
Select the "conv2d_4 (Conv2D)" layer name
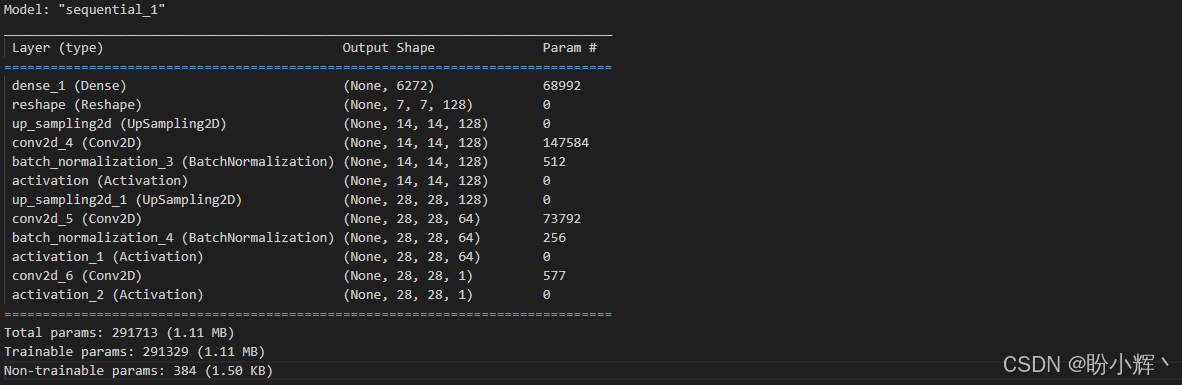coord(76,142)
